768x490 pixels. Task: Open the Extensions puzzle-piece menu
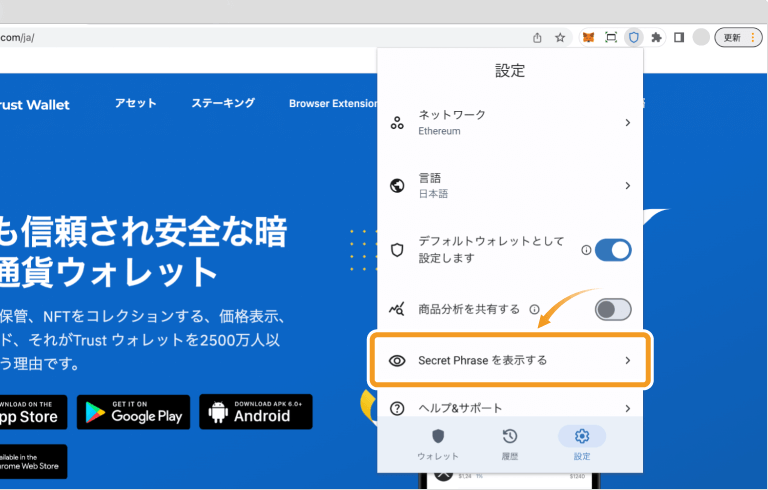click(656, 37)
